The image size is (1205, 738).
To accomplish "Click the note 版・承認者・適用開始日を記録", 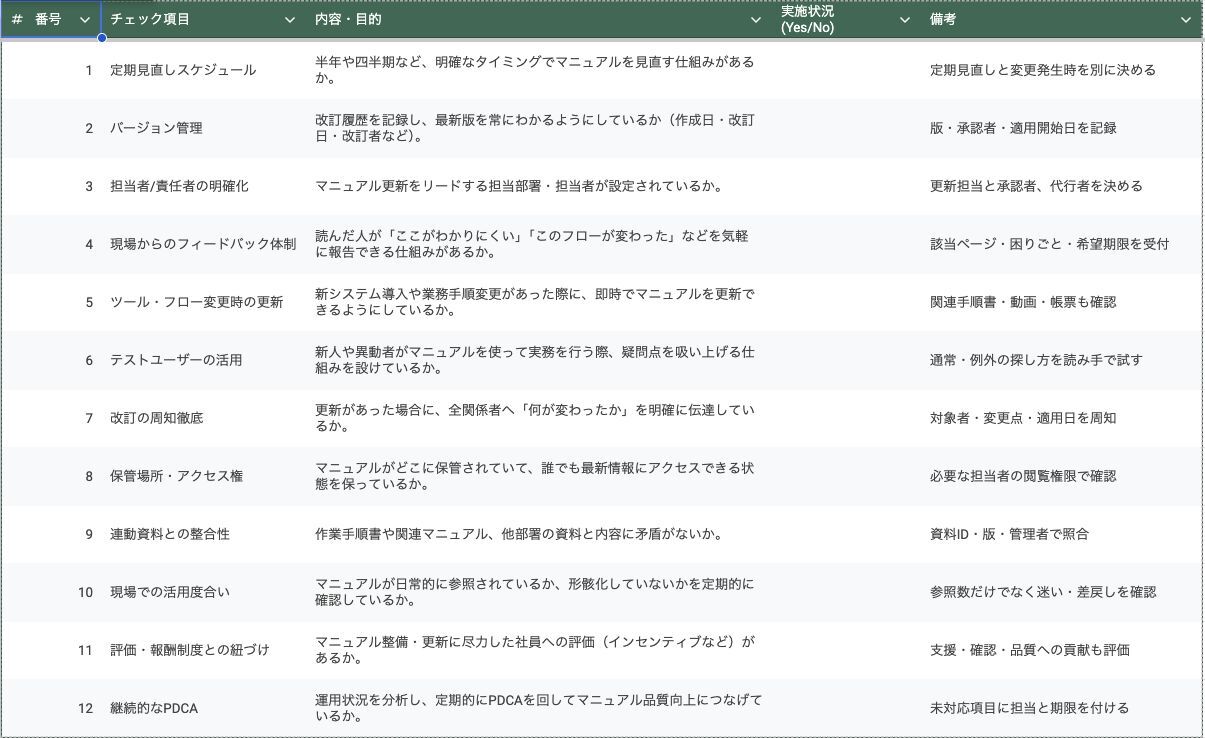I will pyautogui.click(x=1023, y=128).
